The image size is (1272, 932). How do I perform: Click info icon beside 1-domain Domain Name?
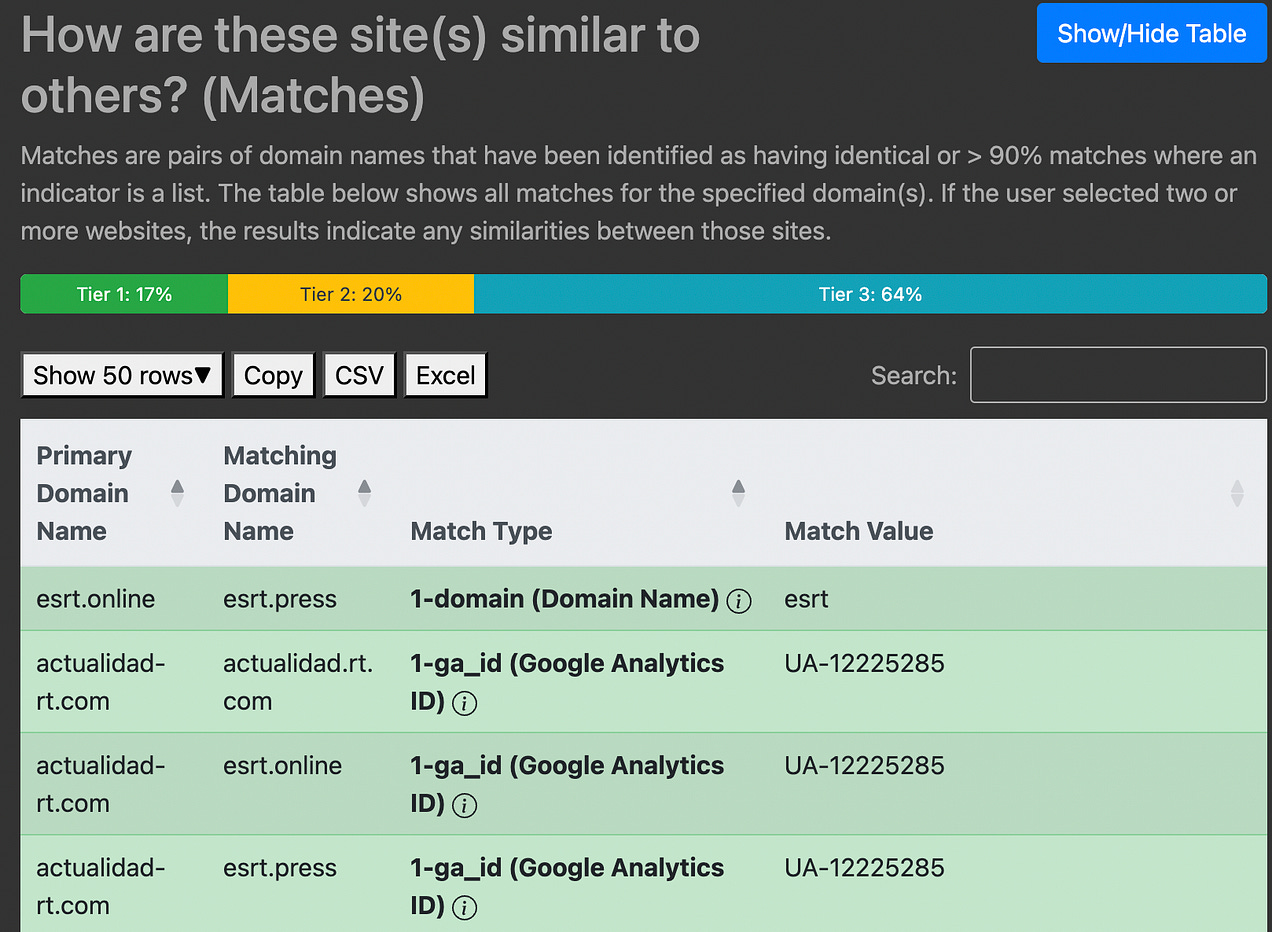[739, 601]
